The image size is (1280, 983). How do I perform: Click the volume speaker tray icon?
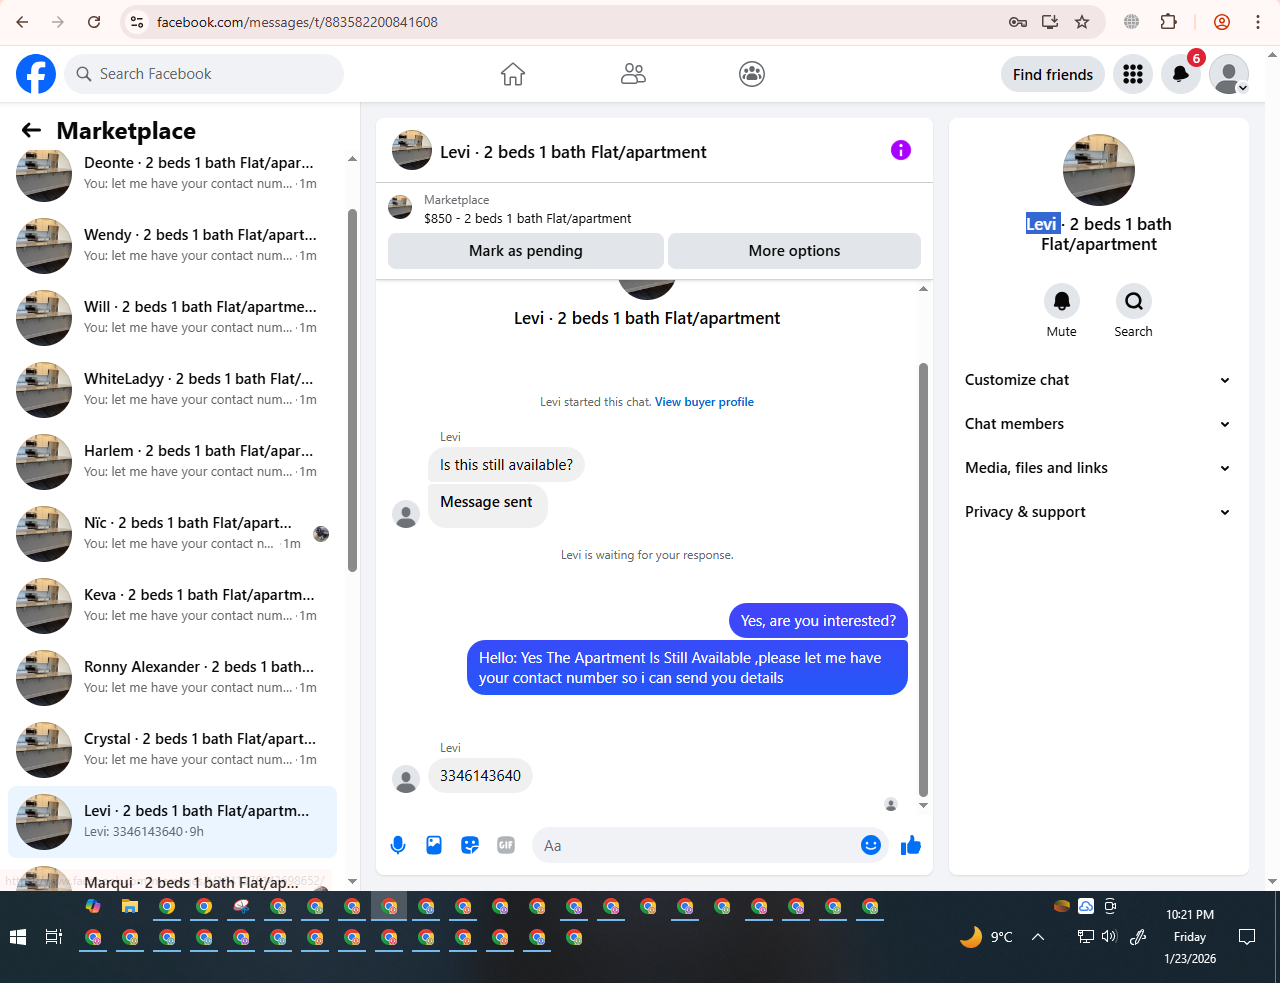(x=1109, y=937)
